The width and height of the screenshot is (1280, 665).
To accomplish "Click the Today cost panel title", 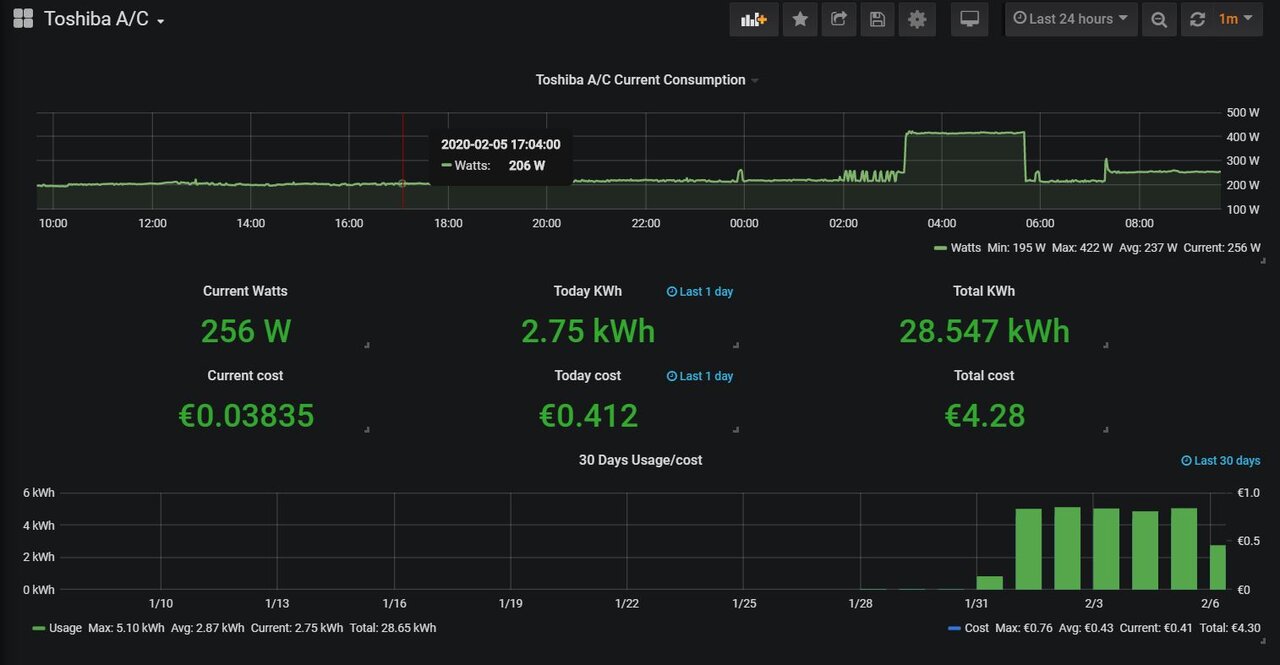I will (x=588, y=376).
